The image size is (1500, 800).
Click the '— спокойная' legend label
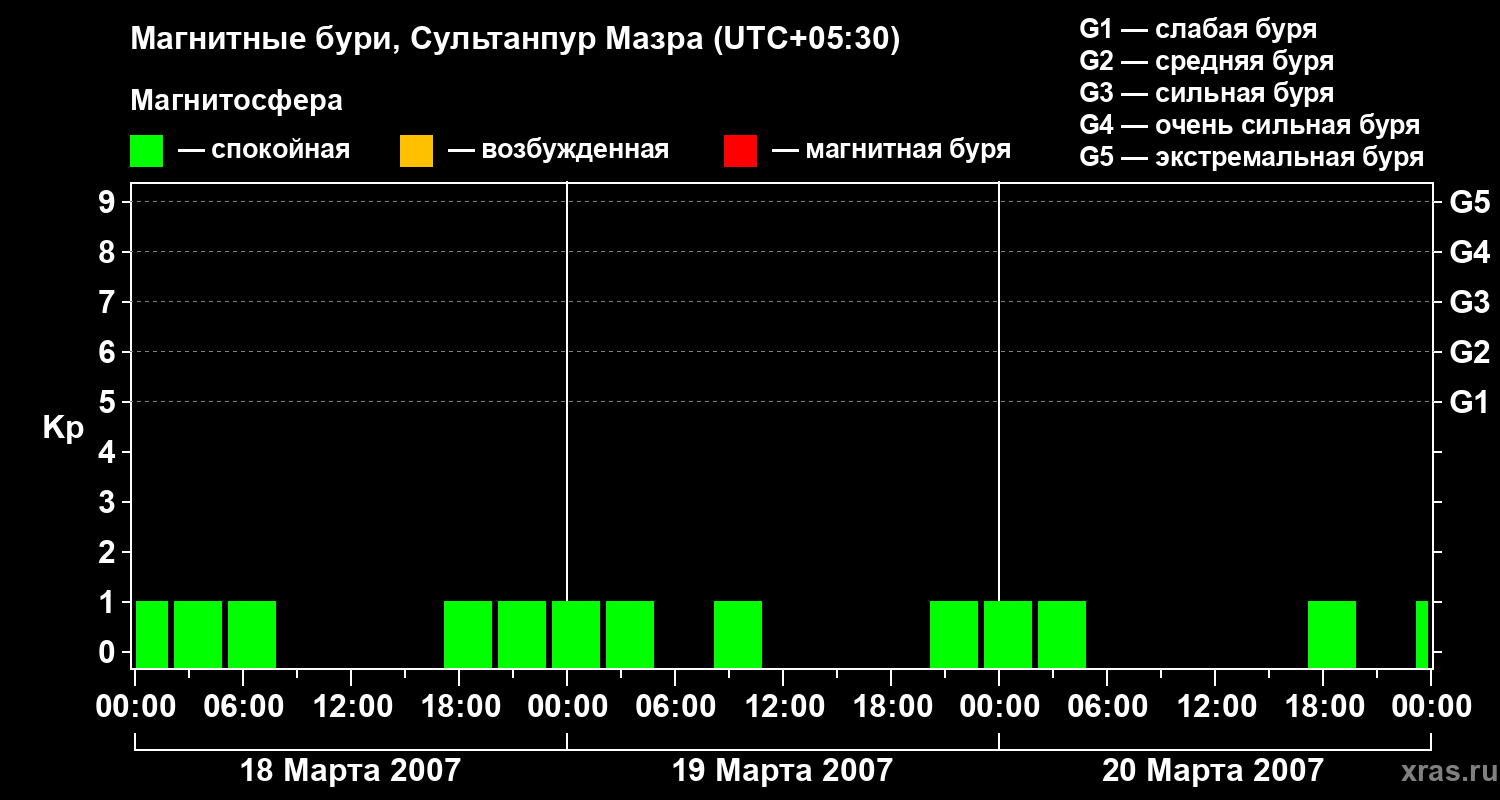[264, 150]
